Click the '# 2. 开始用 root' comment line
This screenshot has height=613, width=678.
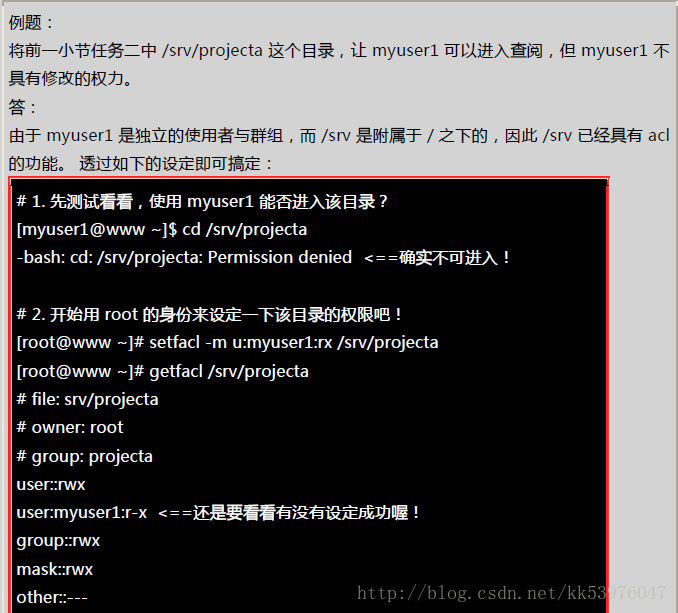click(209, 314)
